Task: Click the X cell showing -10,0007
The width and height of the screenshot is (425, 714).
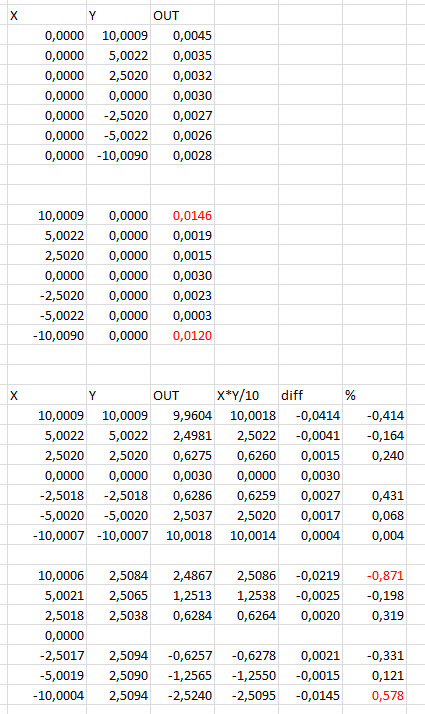Action: 47,536
